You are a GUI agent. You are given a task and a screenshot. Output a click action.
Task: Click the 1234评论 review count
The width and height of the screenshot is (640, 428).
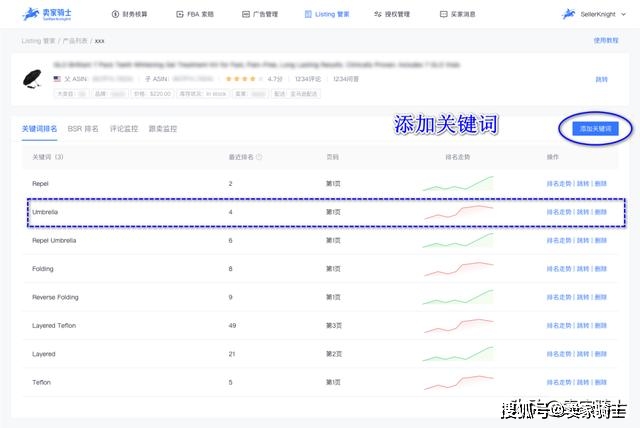pyautogui.click(x=308, y=79)
